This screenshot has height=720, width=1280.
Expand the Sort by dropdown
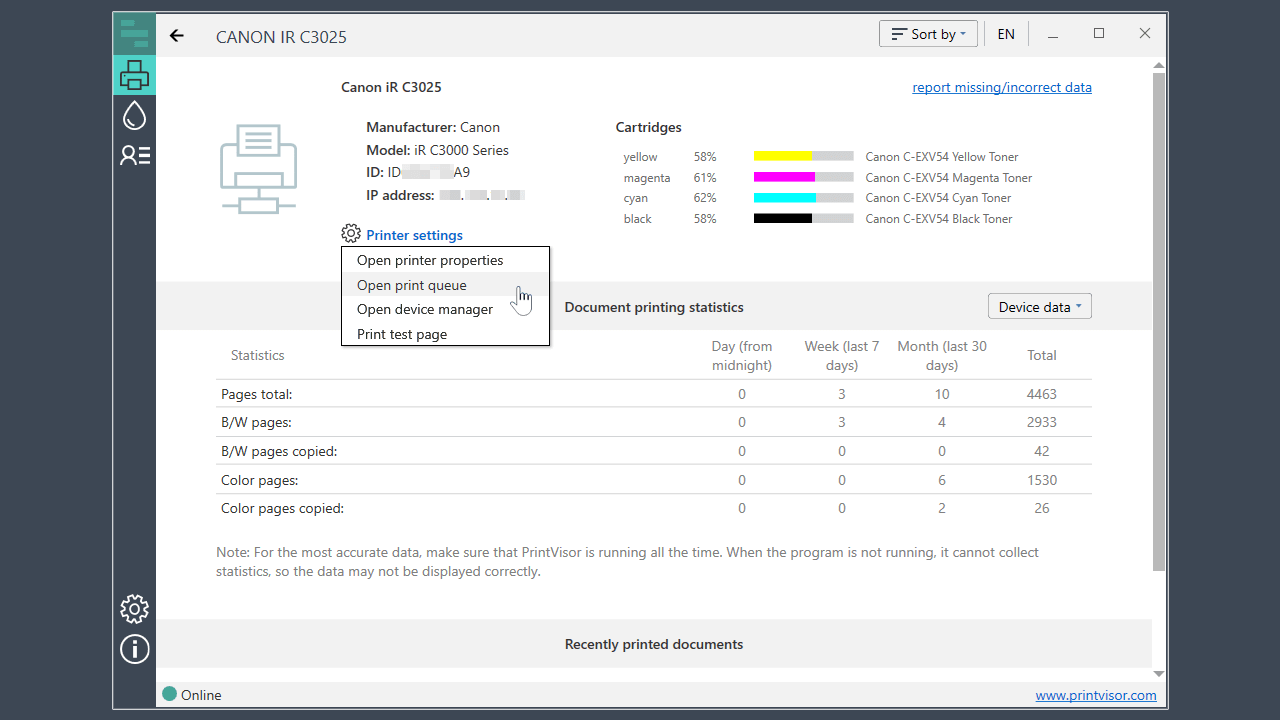[928, 34]
